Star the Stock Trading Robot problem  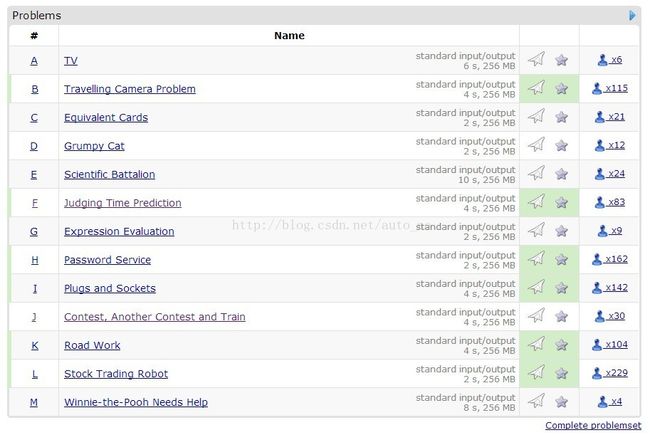(x=561, y=373)
